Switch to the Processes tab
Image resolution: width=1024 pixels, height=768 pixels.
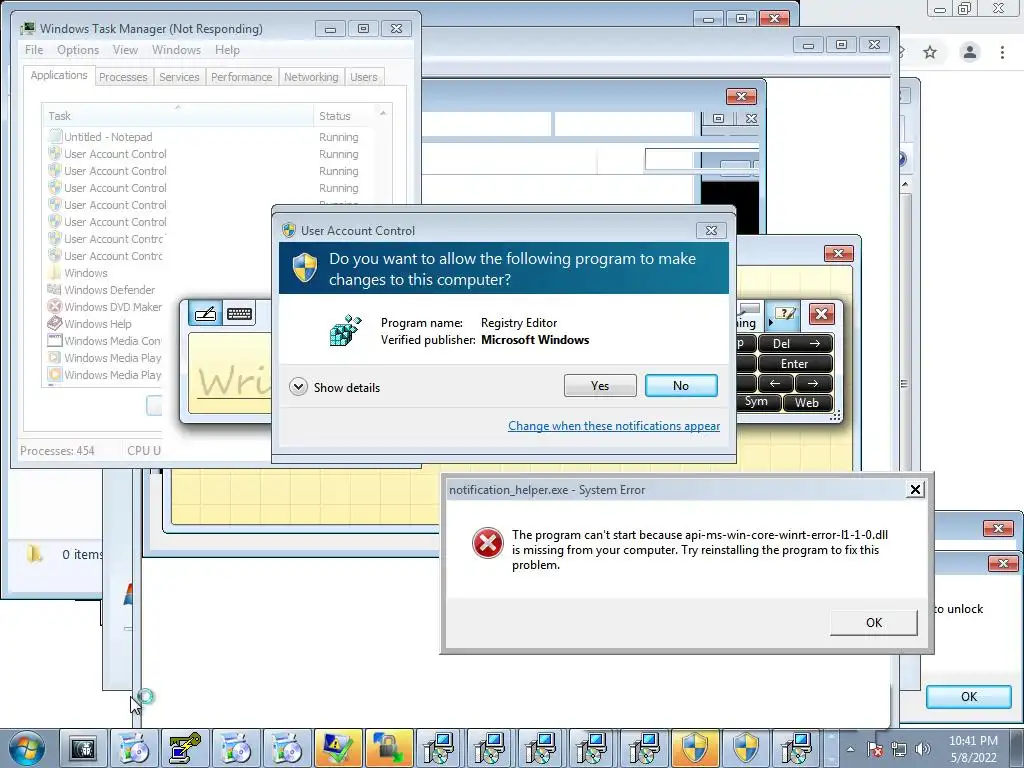tap(123, 77)
